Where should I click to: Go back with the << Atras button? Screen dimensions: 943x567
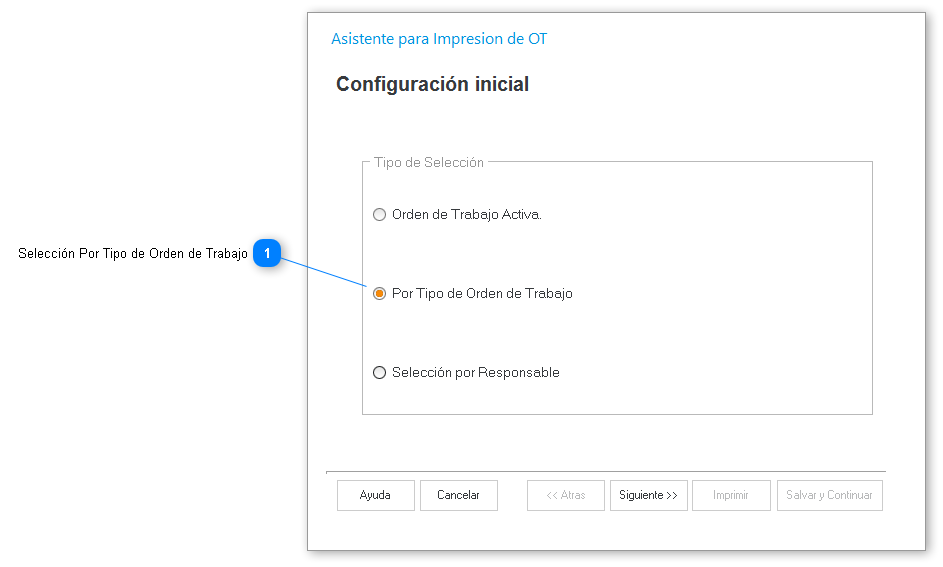click(566, 495)
